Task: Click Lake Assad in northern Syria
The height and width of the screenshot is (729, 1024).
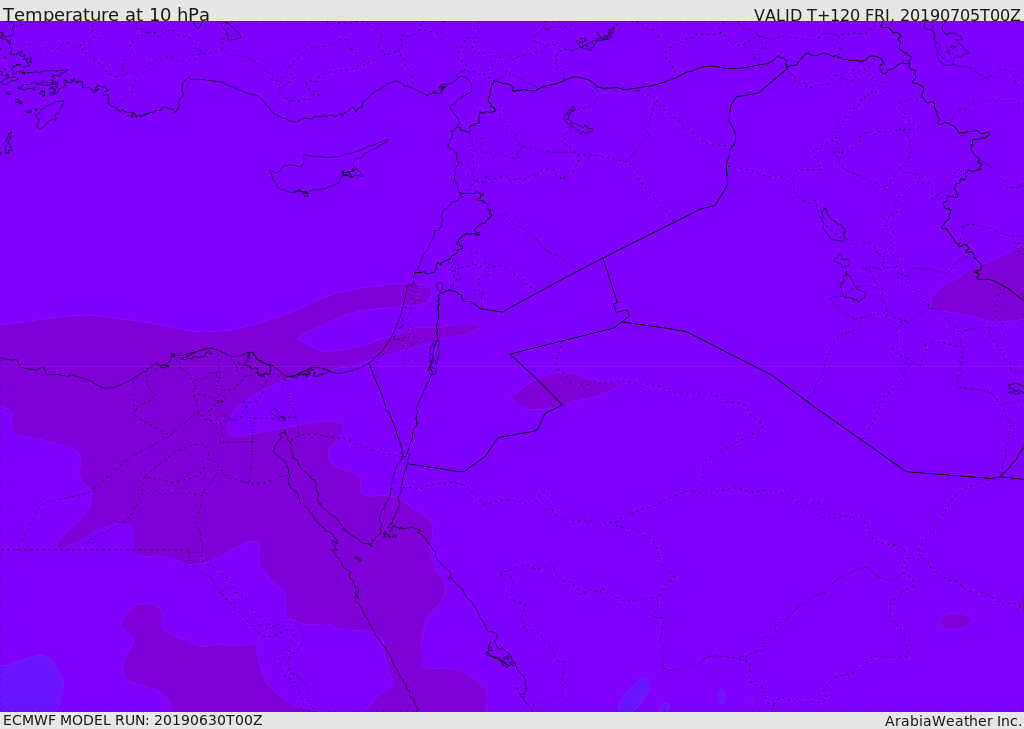Action: point(577,121)
